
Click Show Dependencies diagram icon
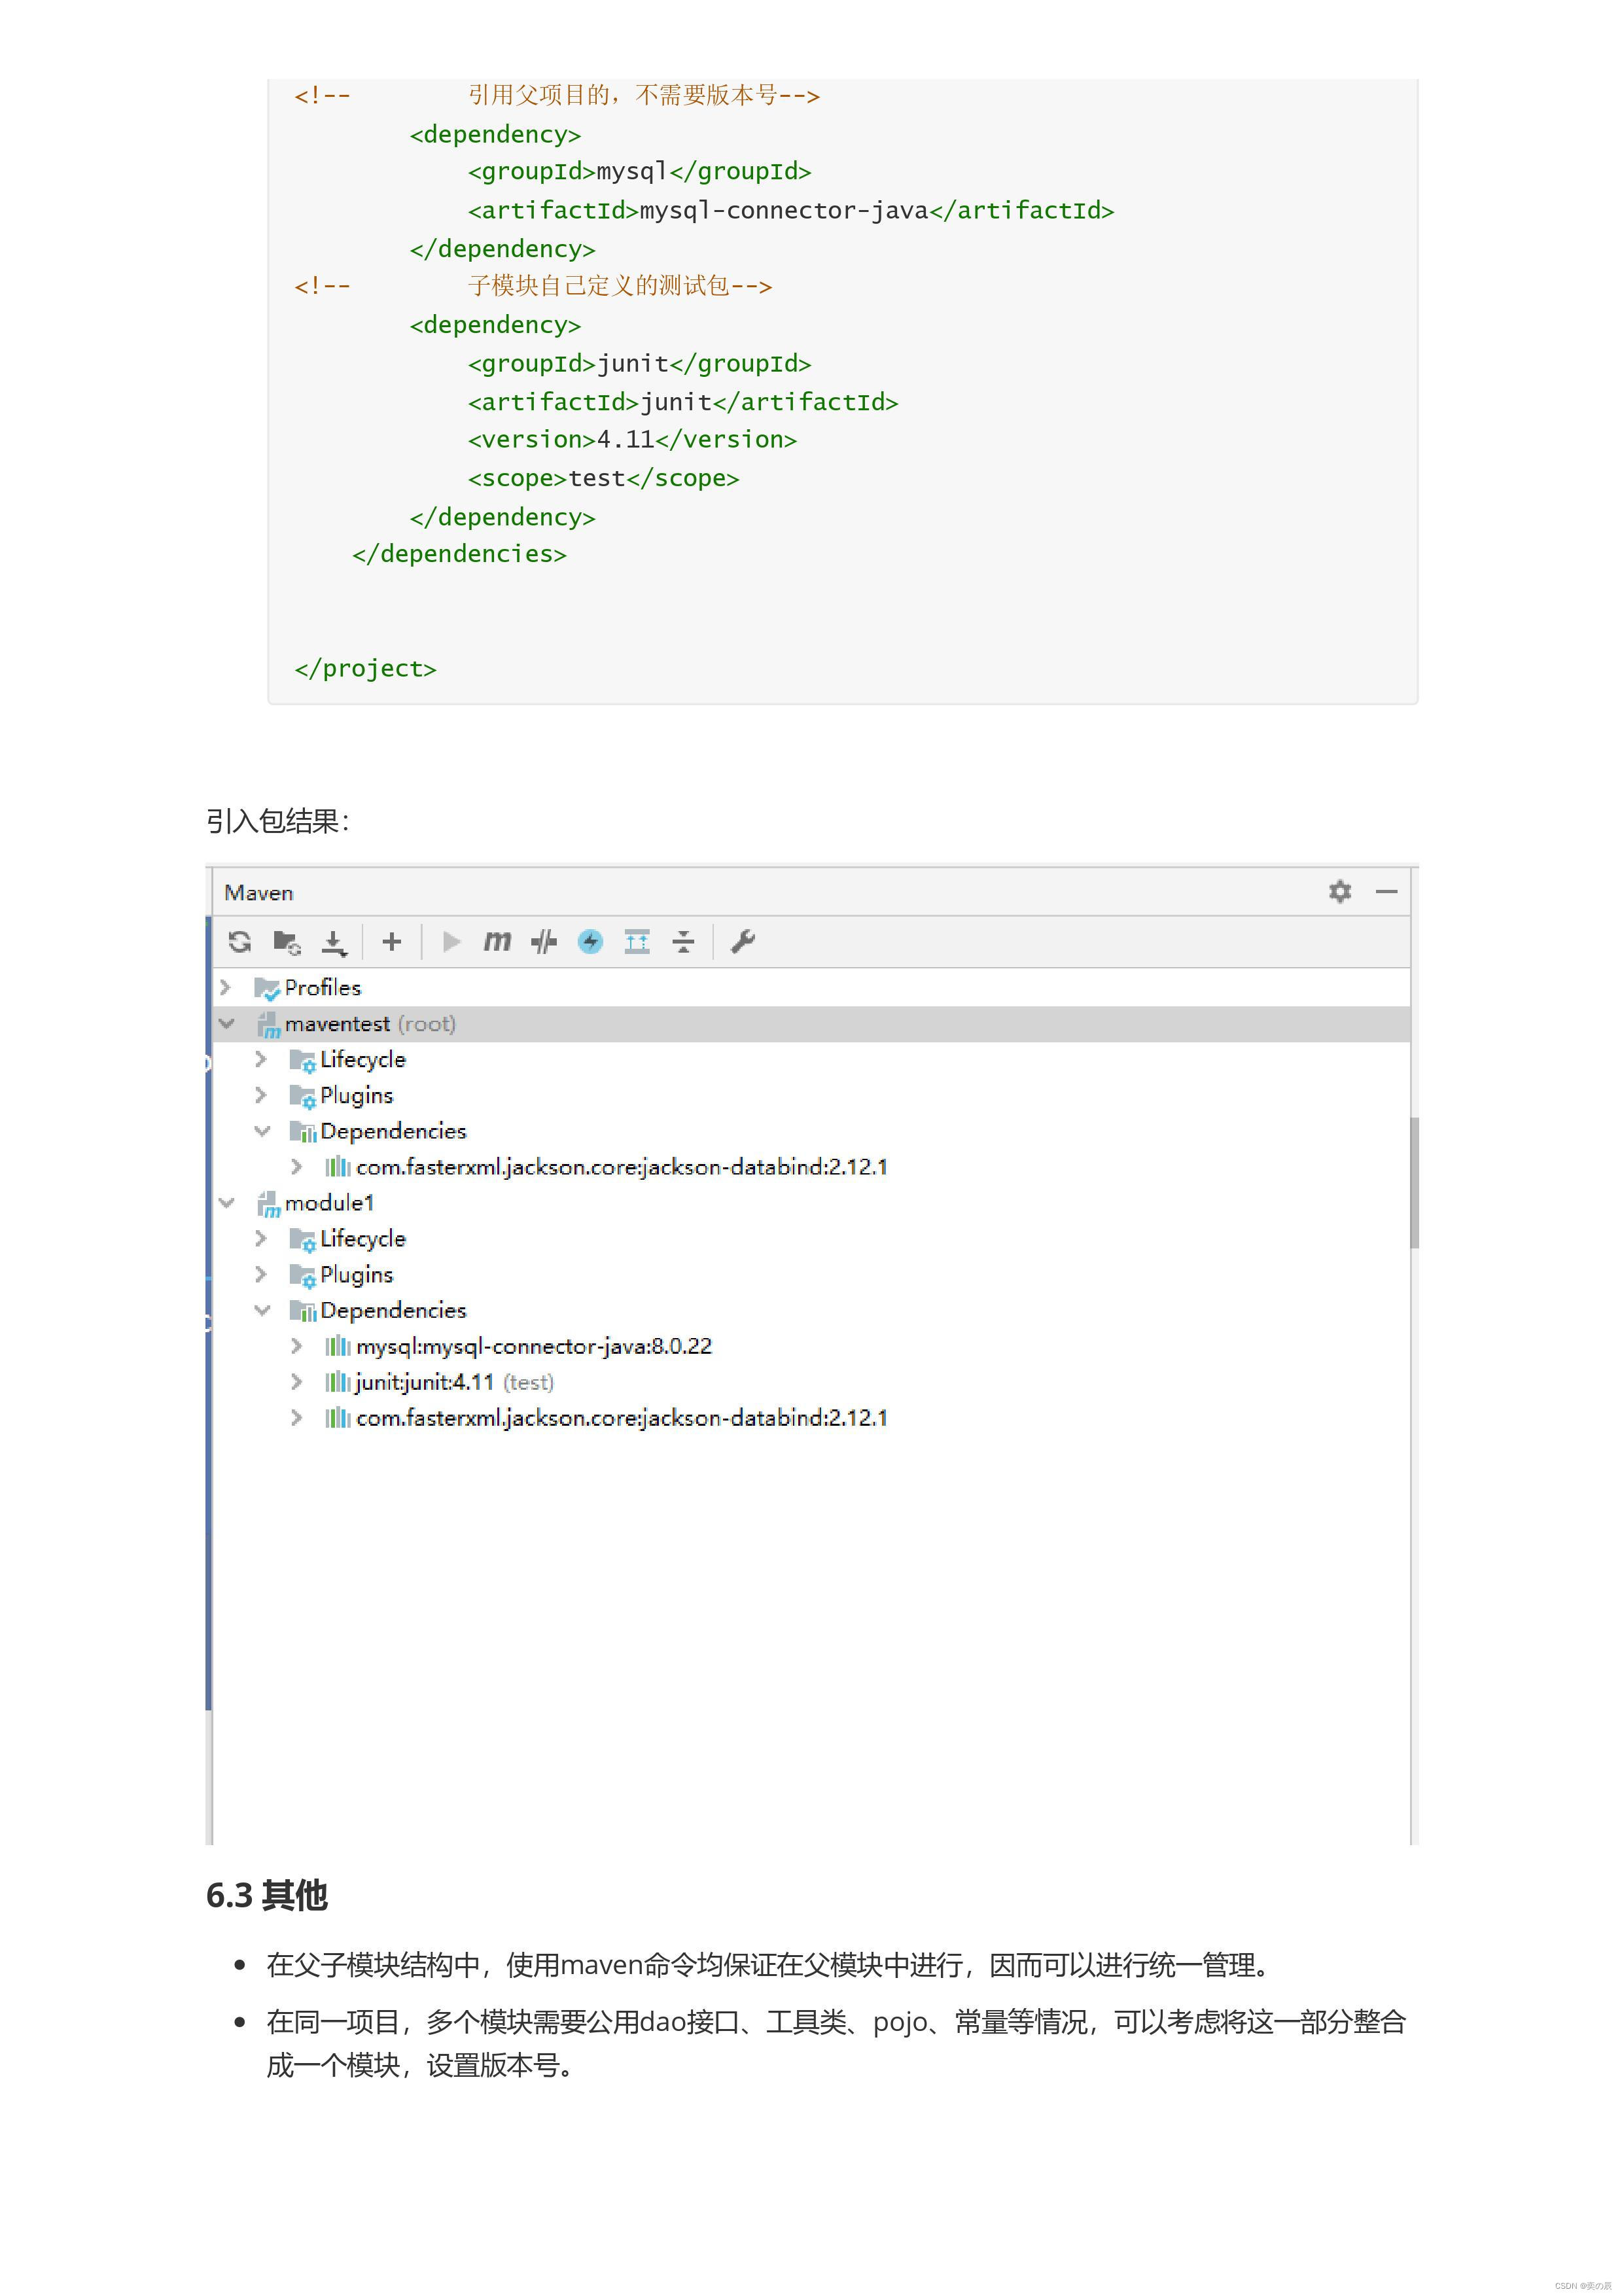click(637, 941)
